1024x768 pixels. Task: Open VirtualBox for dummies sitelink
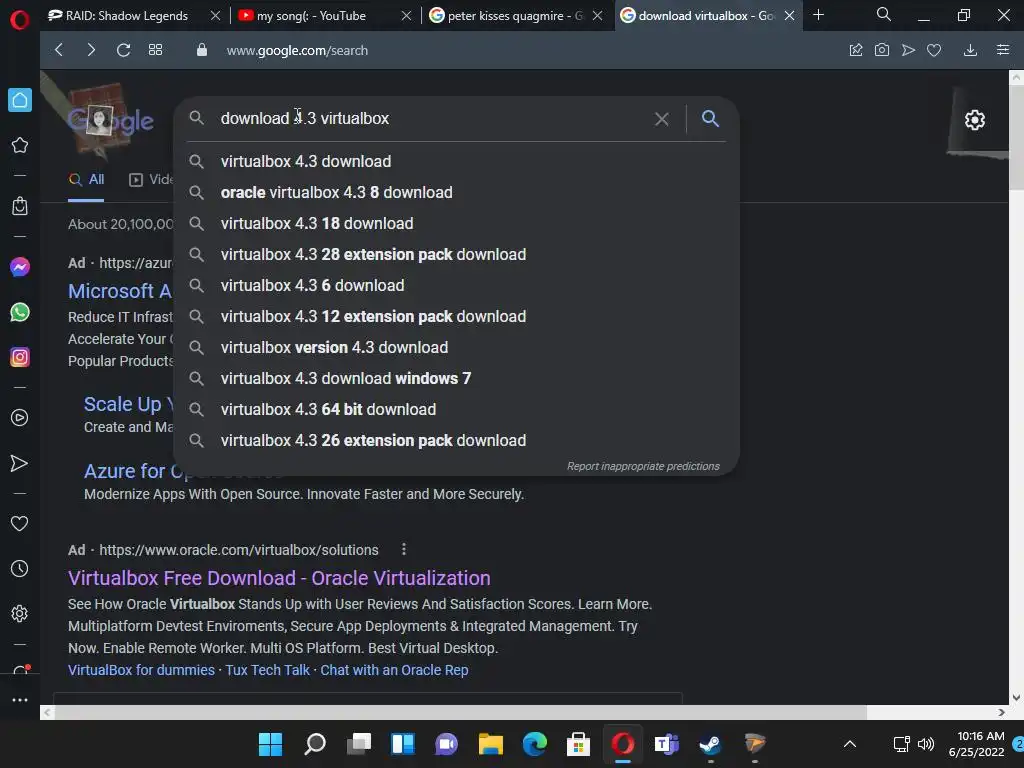(x=141, y=670)
